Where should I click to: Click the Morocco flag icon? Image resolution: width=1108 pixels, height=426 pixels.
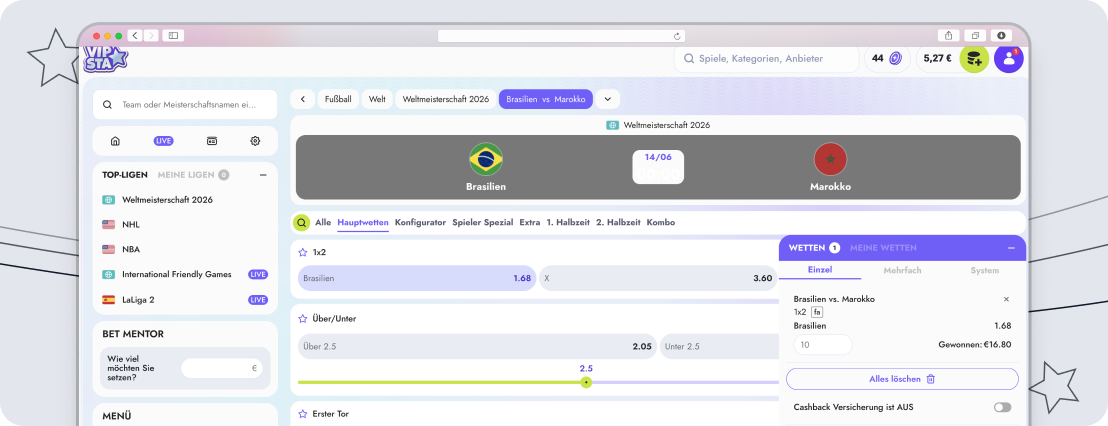coord(830,160)
